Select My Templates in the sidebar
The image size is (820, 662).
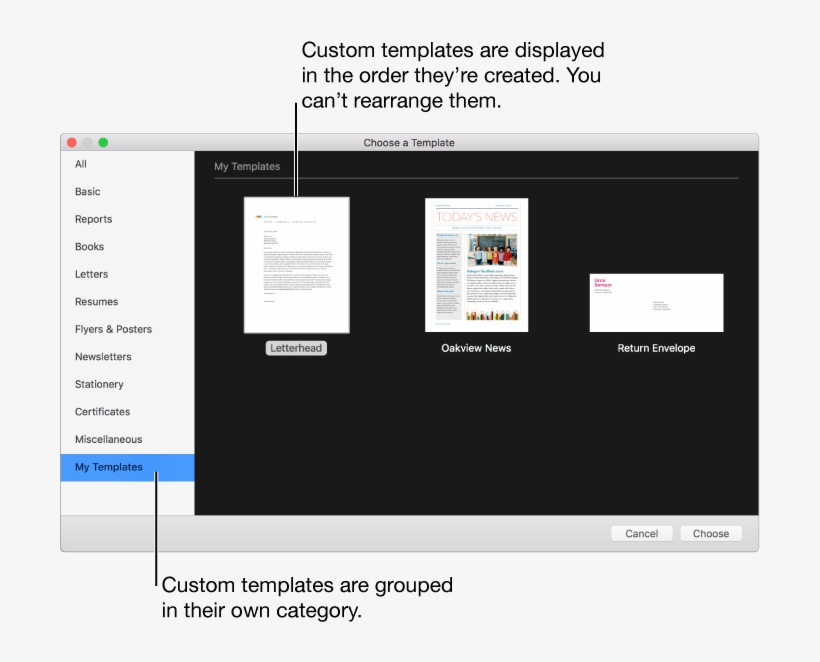(108, 467)
